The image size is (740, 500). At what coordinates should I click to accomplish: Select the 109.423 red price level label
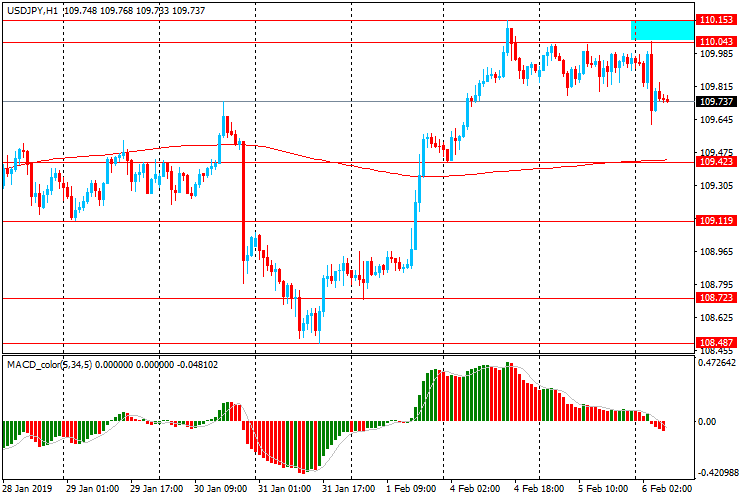tap(716, 162)
